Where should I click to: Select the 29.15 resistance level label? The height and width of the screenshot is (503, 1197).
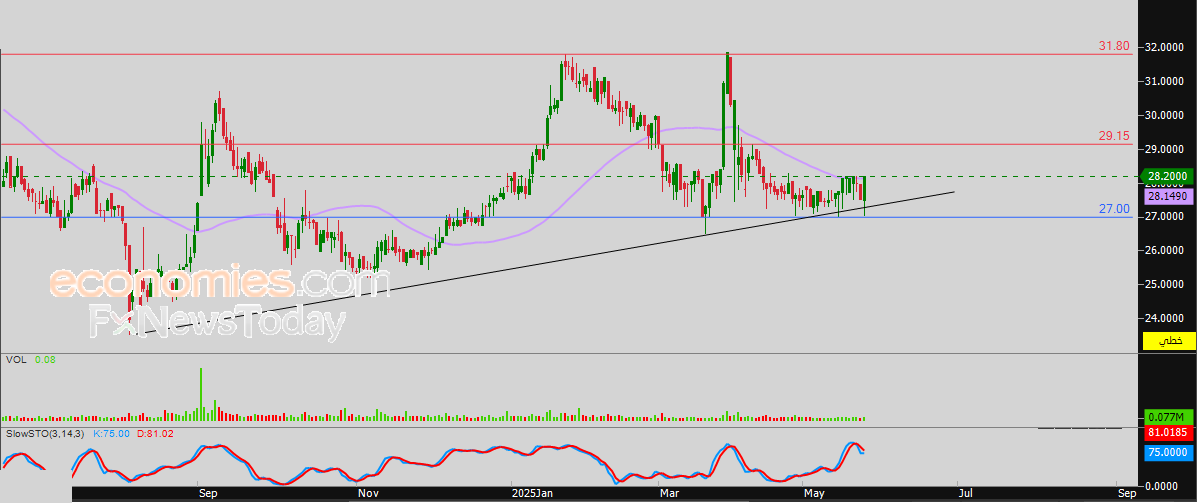click(1114, 135)
